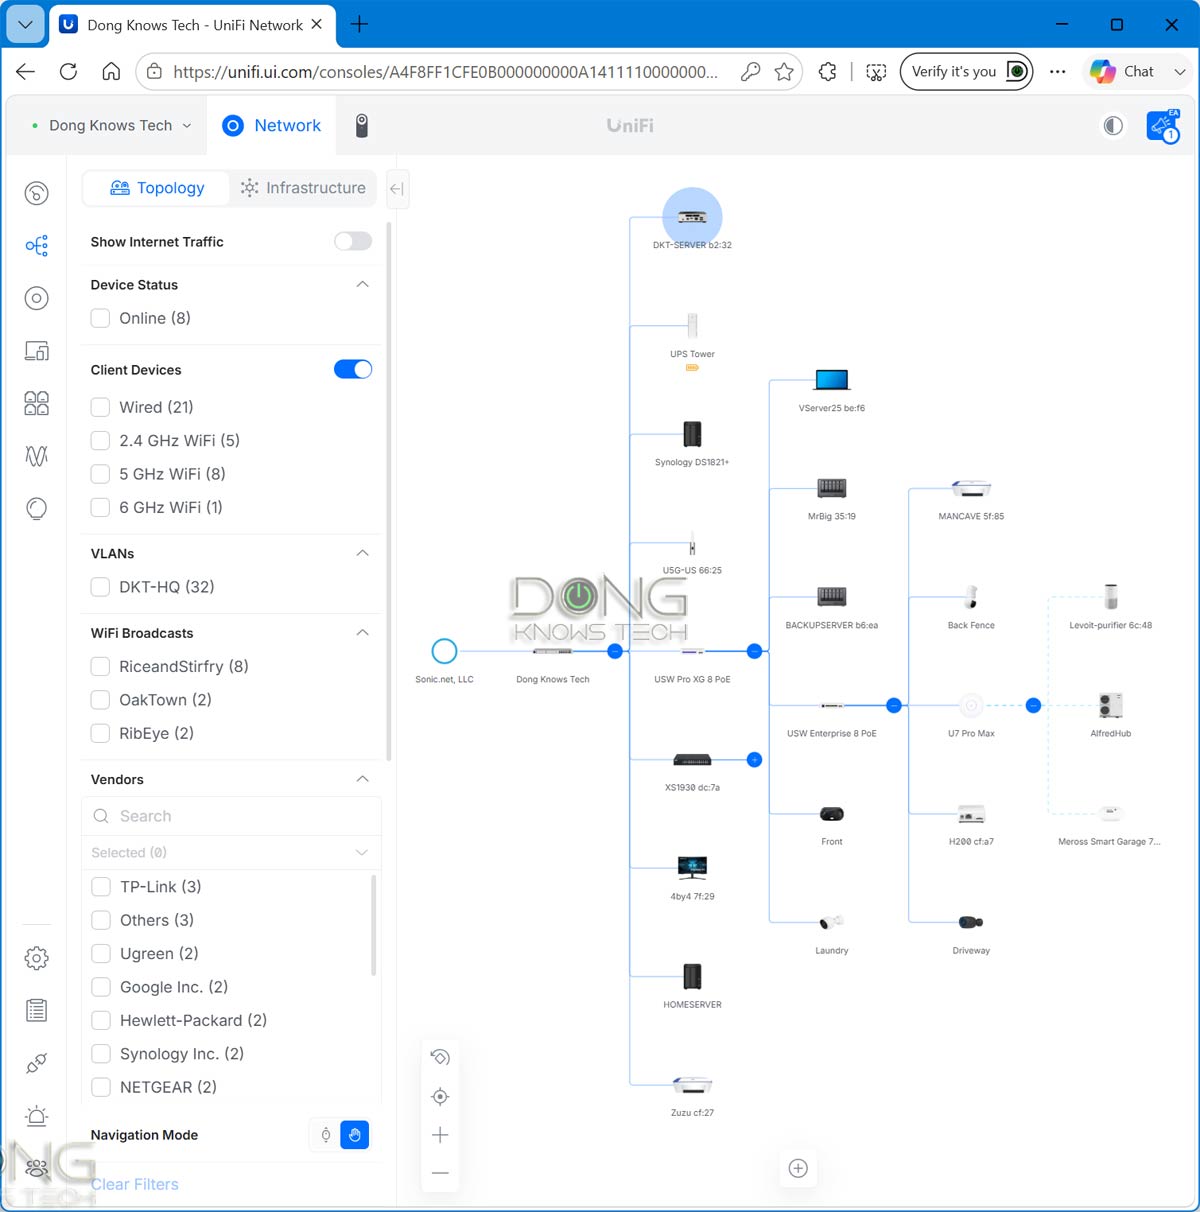Open the Settings gear in sidebar
This screenshot has width=1200, height=1212.
pyautogui.click(x=37, y=958)
